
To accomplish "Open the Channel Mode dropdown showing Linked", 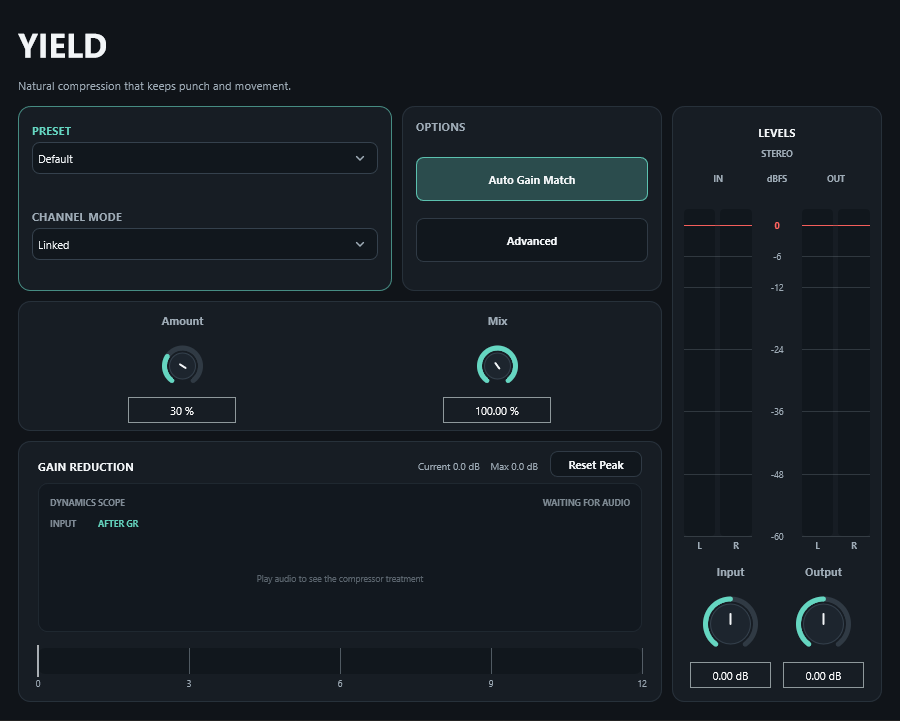I will pyautogui.click(x=204, y=245).
